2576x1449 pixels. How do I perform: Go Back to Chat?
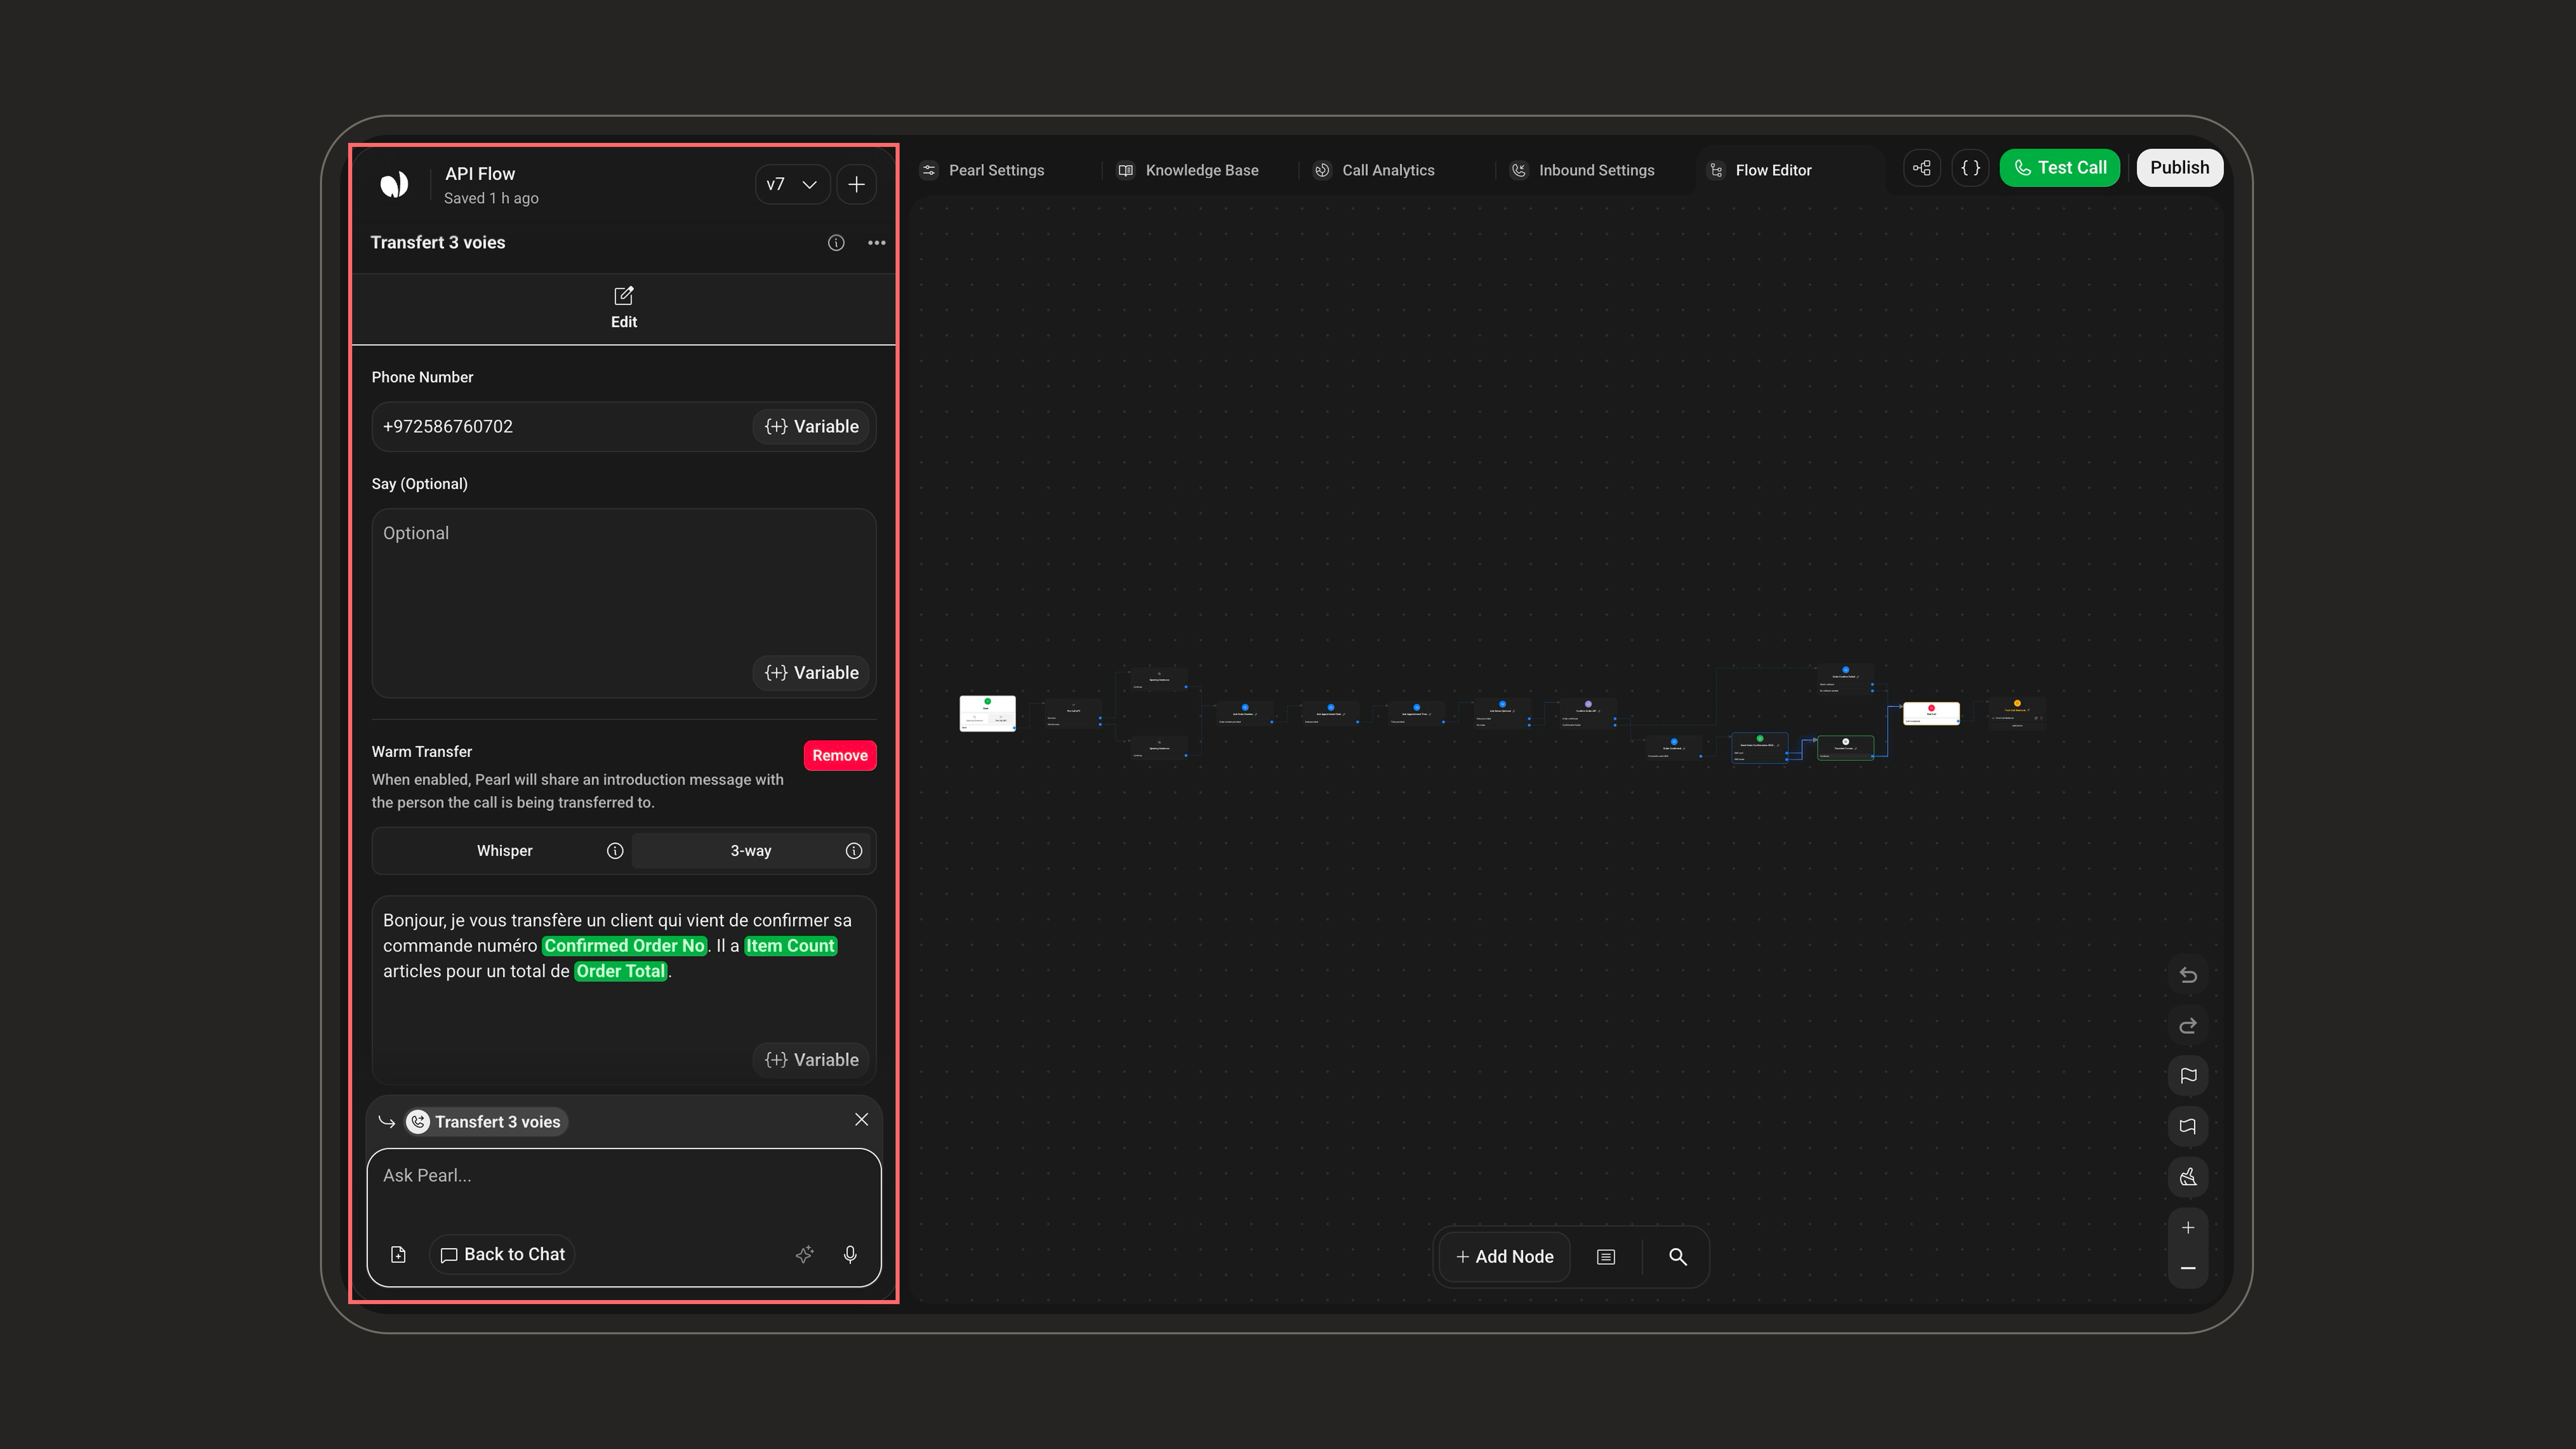pos(503,1255)
